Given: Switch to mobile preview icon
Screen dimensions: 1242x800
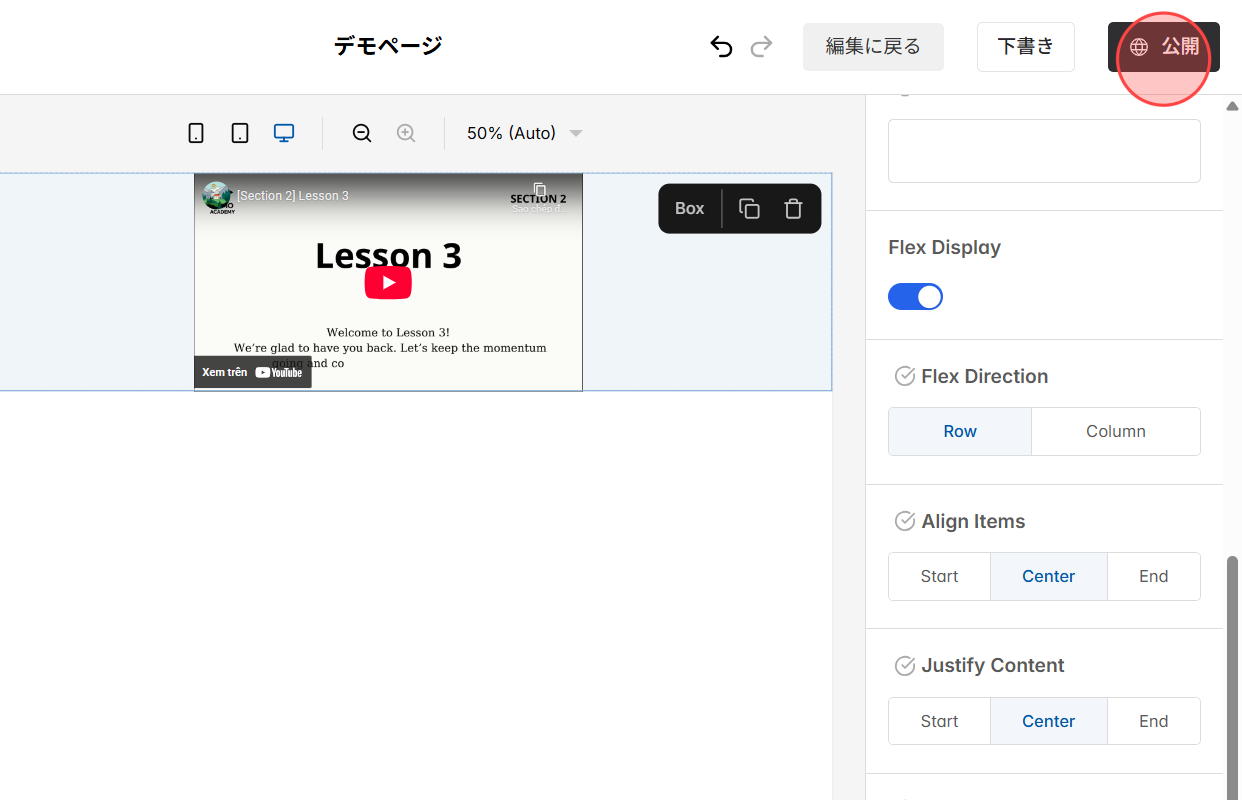Looking at the screenshot, I should [196, 132].
